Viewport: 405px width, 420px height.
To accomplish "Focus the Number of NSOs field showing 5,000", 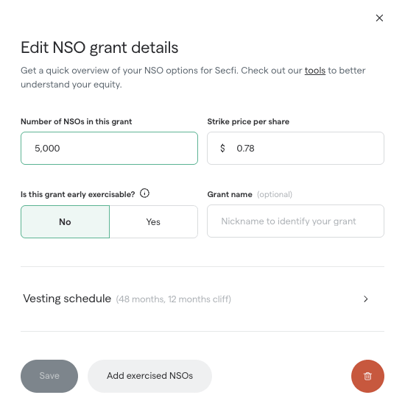I will (x=109, y=148).
